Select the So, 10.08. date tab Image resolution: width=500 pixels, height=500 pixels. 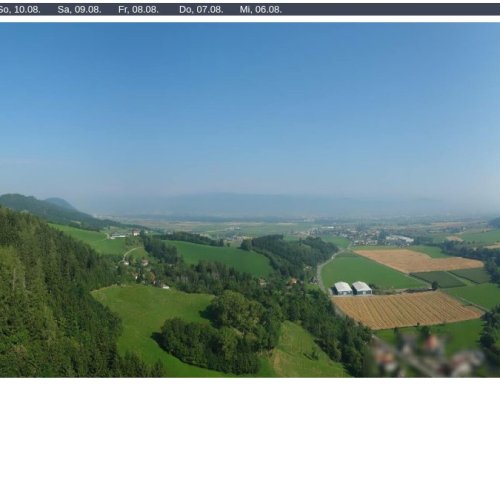pyautogui.click(x=20, y=10)
